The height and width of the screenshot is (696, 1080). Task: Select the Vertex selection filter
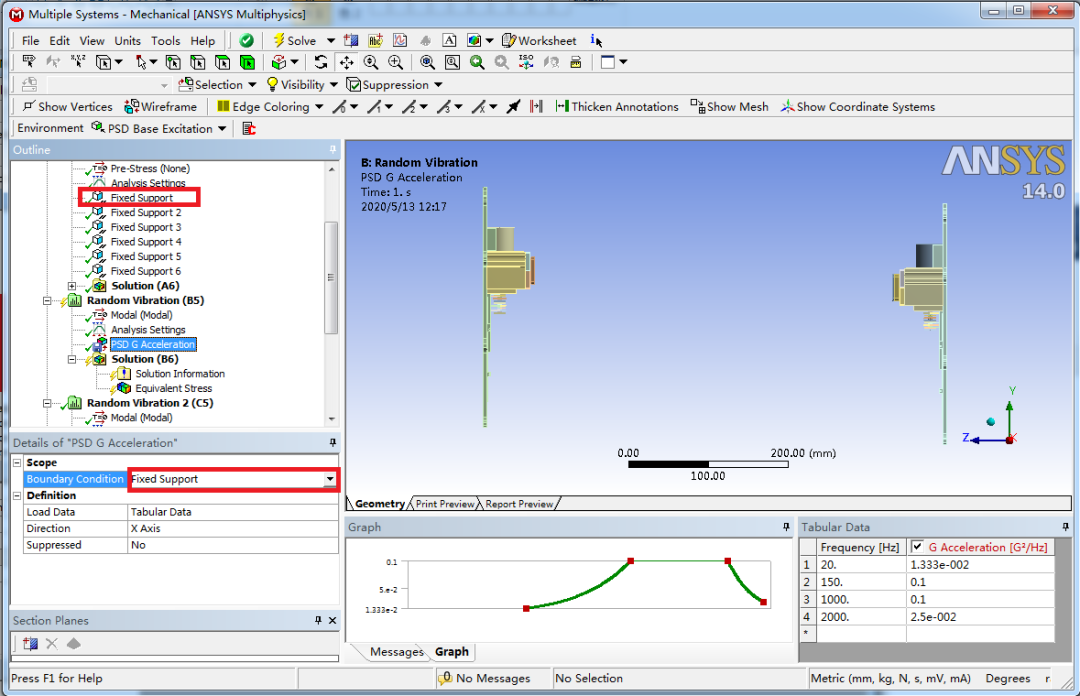click(173, 62)
